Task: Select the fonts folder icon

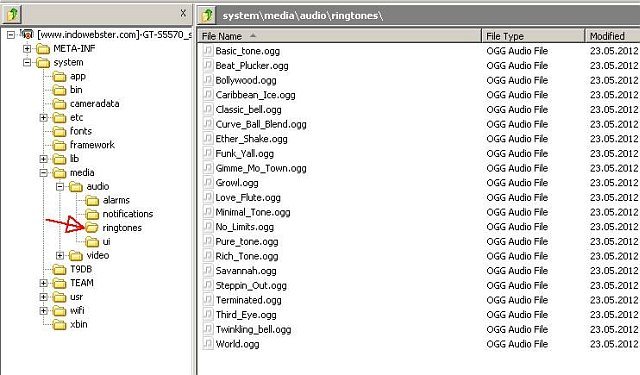Action: tap(60, 131)
